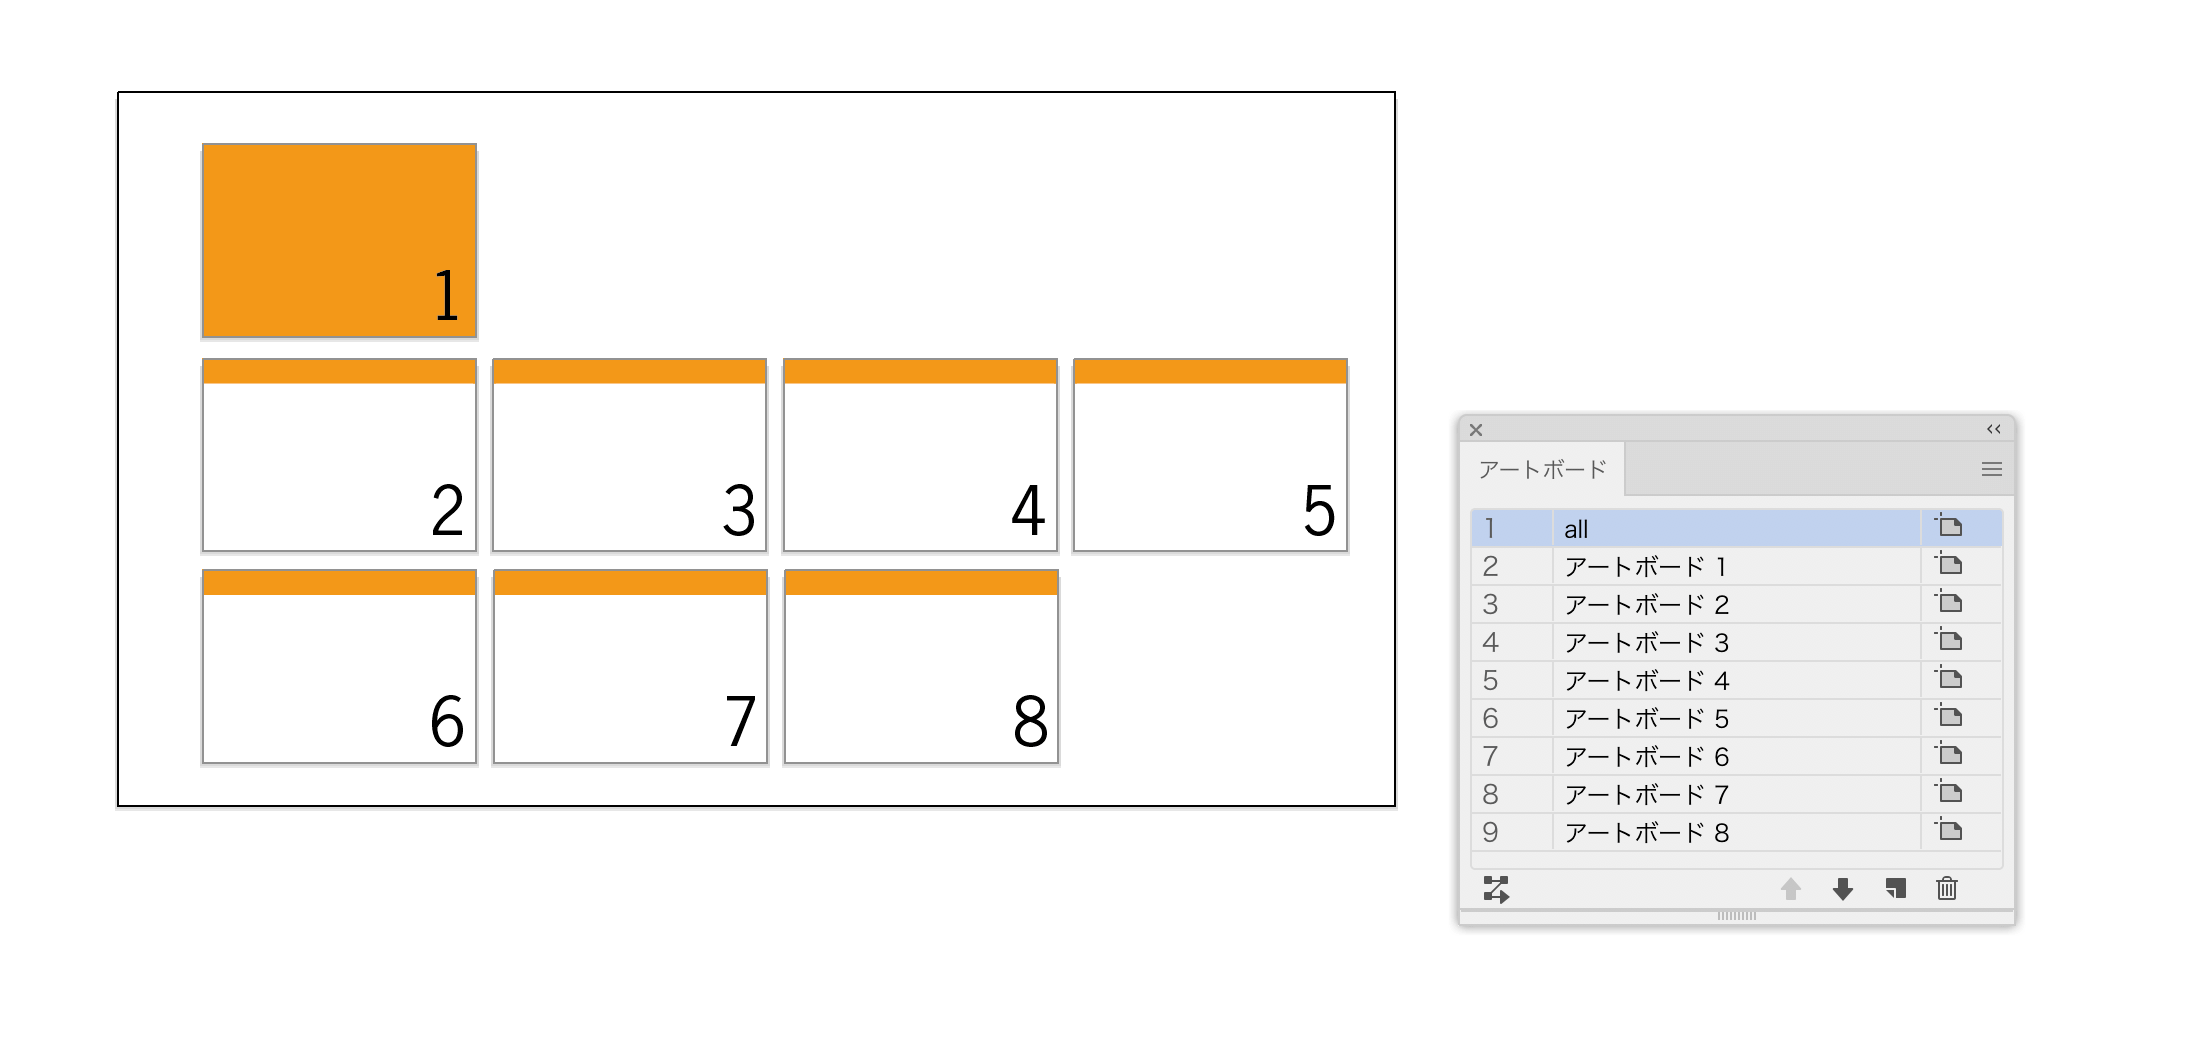Select the 'all' artboard row
Viewport: 2208px width, 1046px height.
pos(1737,528)
